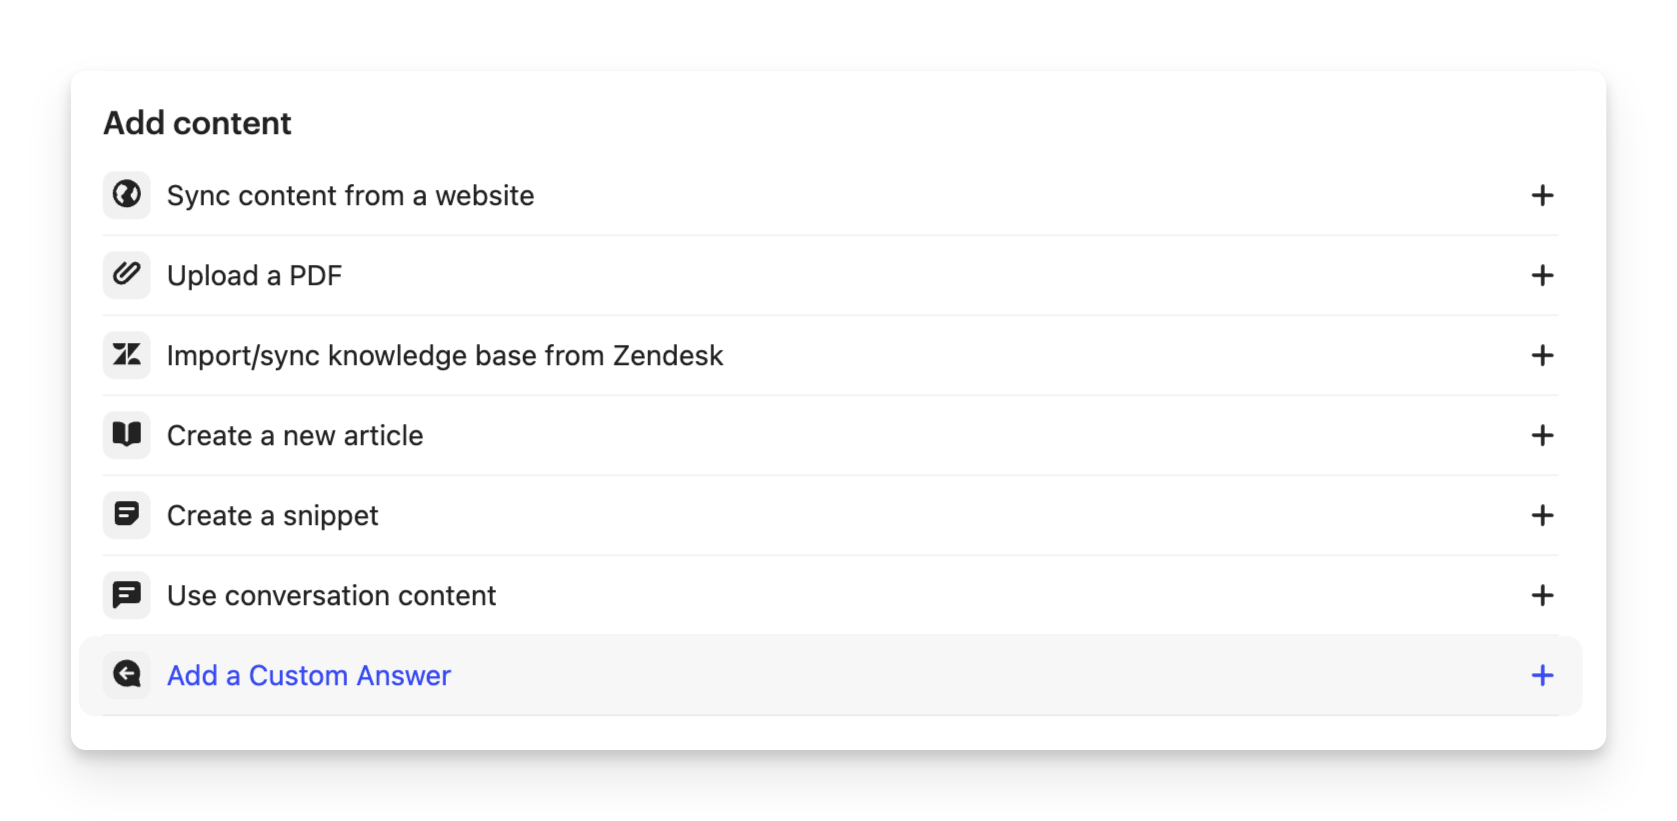Expand Sync content from a website plus
This screenshot has height=821, width=1677.
click(1542, 195)
